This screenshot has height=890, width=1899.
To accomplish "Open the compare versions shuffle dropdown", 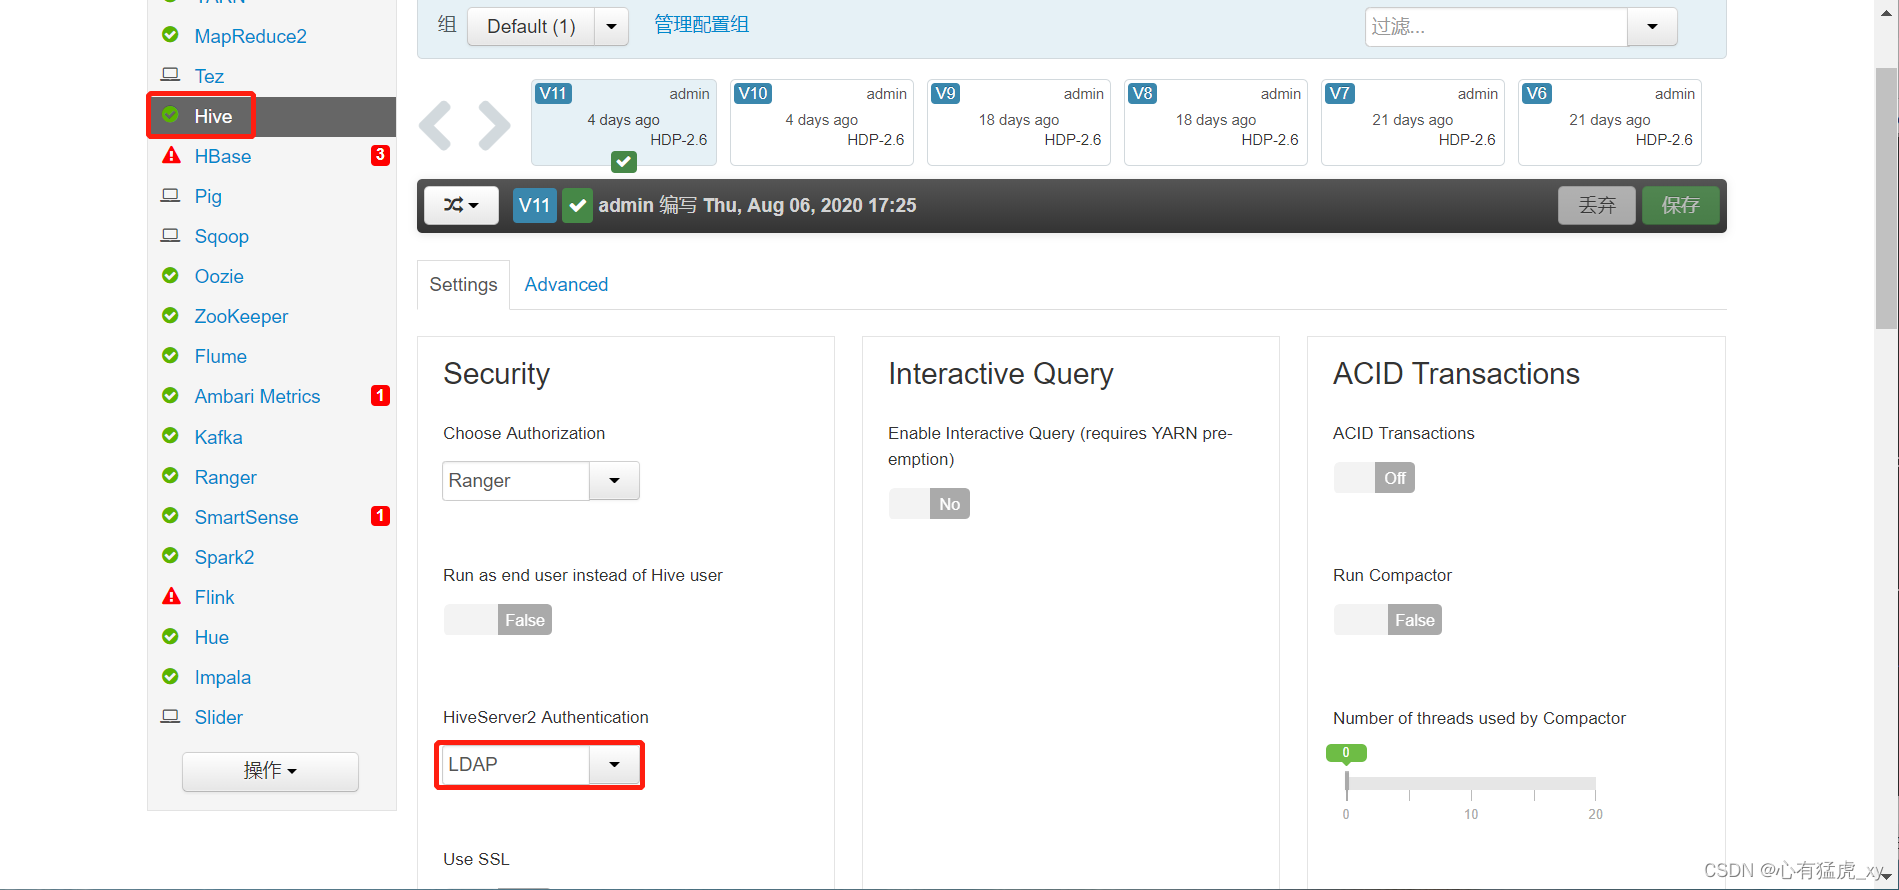I will pos(461,205).
